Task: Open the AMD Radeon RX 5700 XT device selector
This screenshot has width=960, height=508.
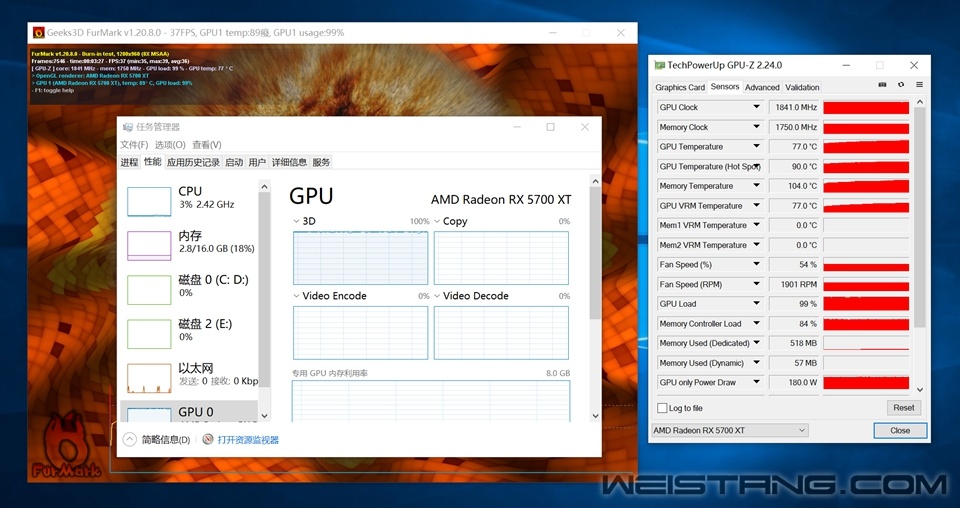Action: pos(729,430)
